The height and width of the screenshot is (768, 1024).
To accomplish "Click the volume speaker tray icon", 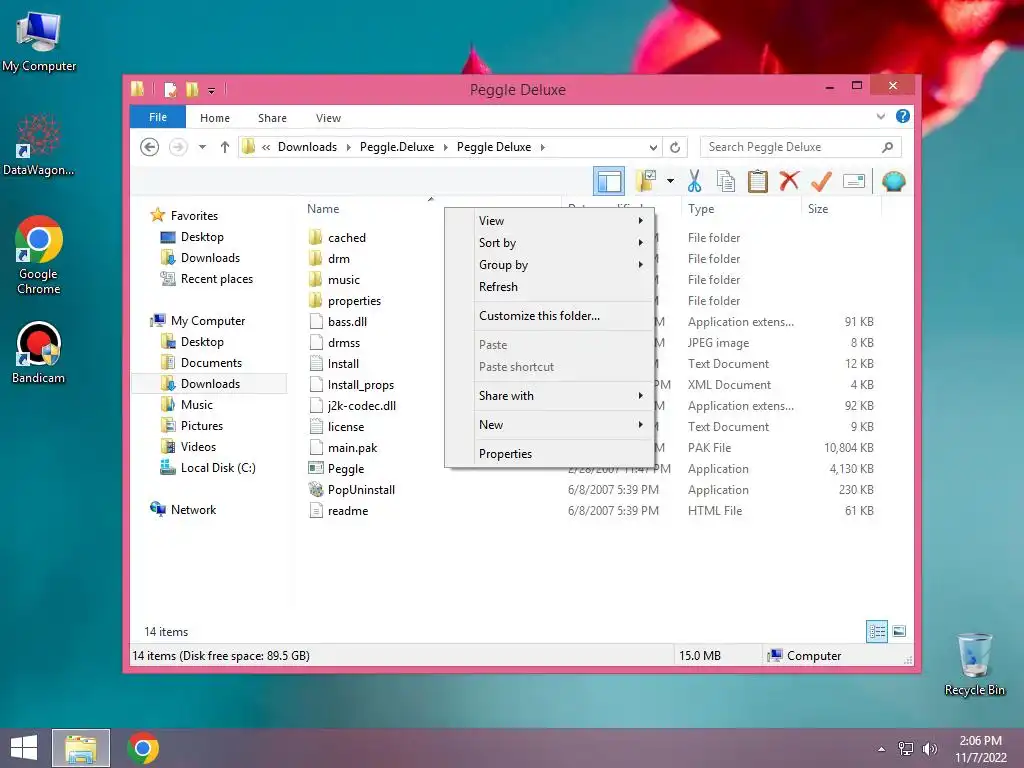I will pos(929,748).
